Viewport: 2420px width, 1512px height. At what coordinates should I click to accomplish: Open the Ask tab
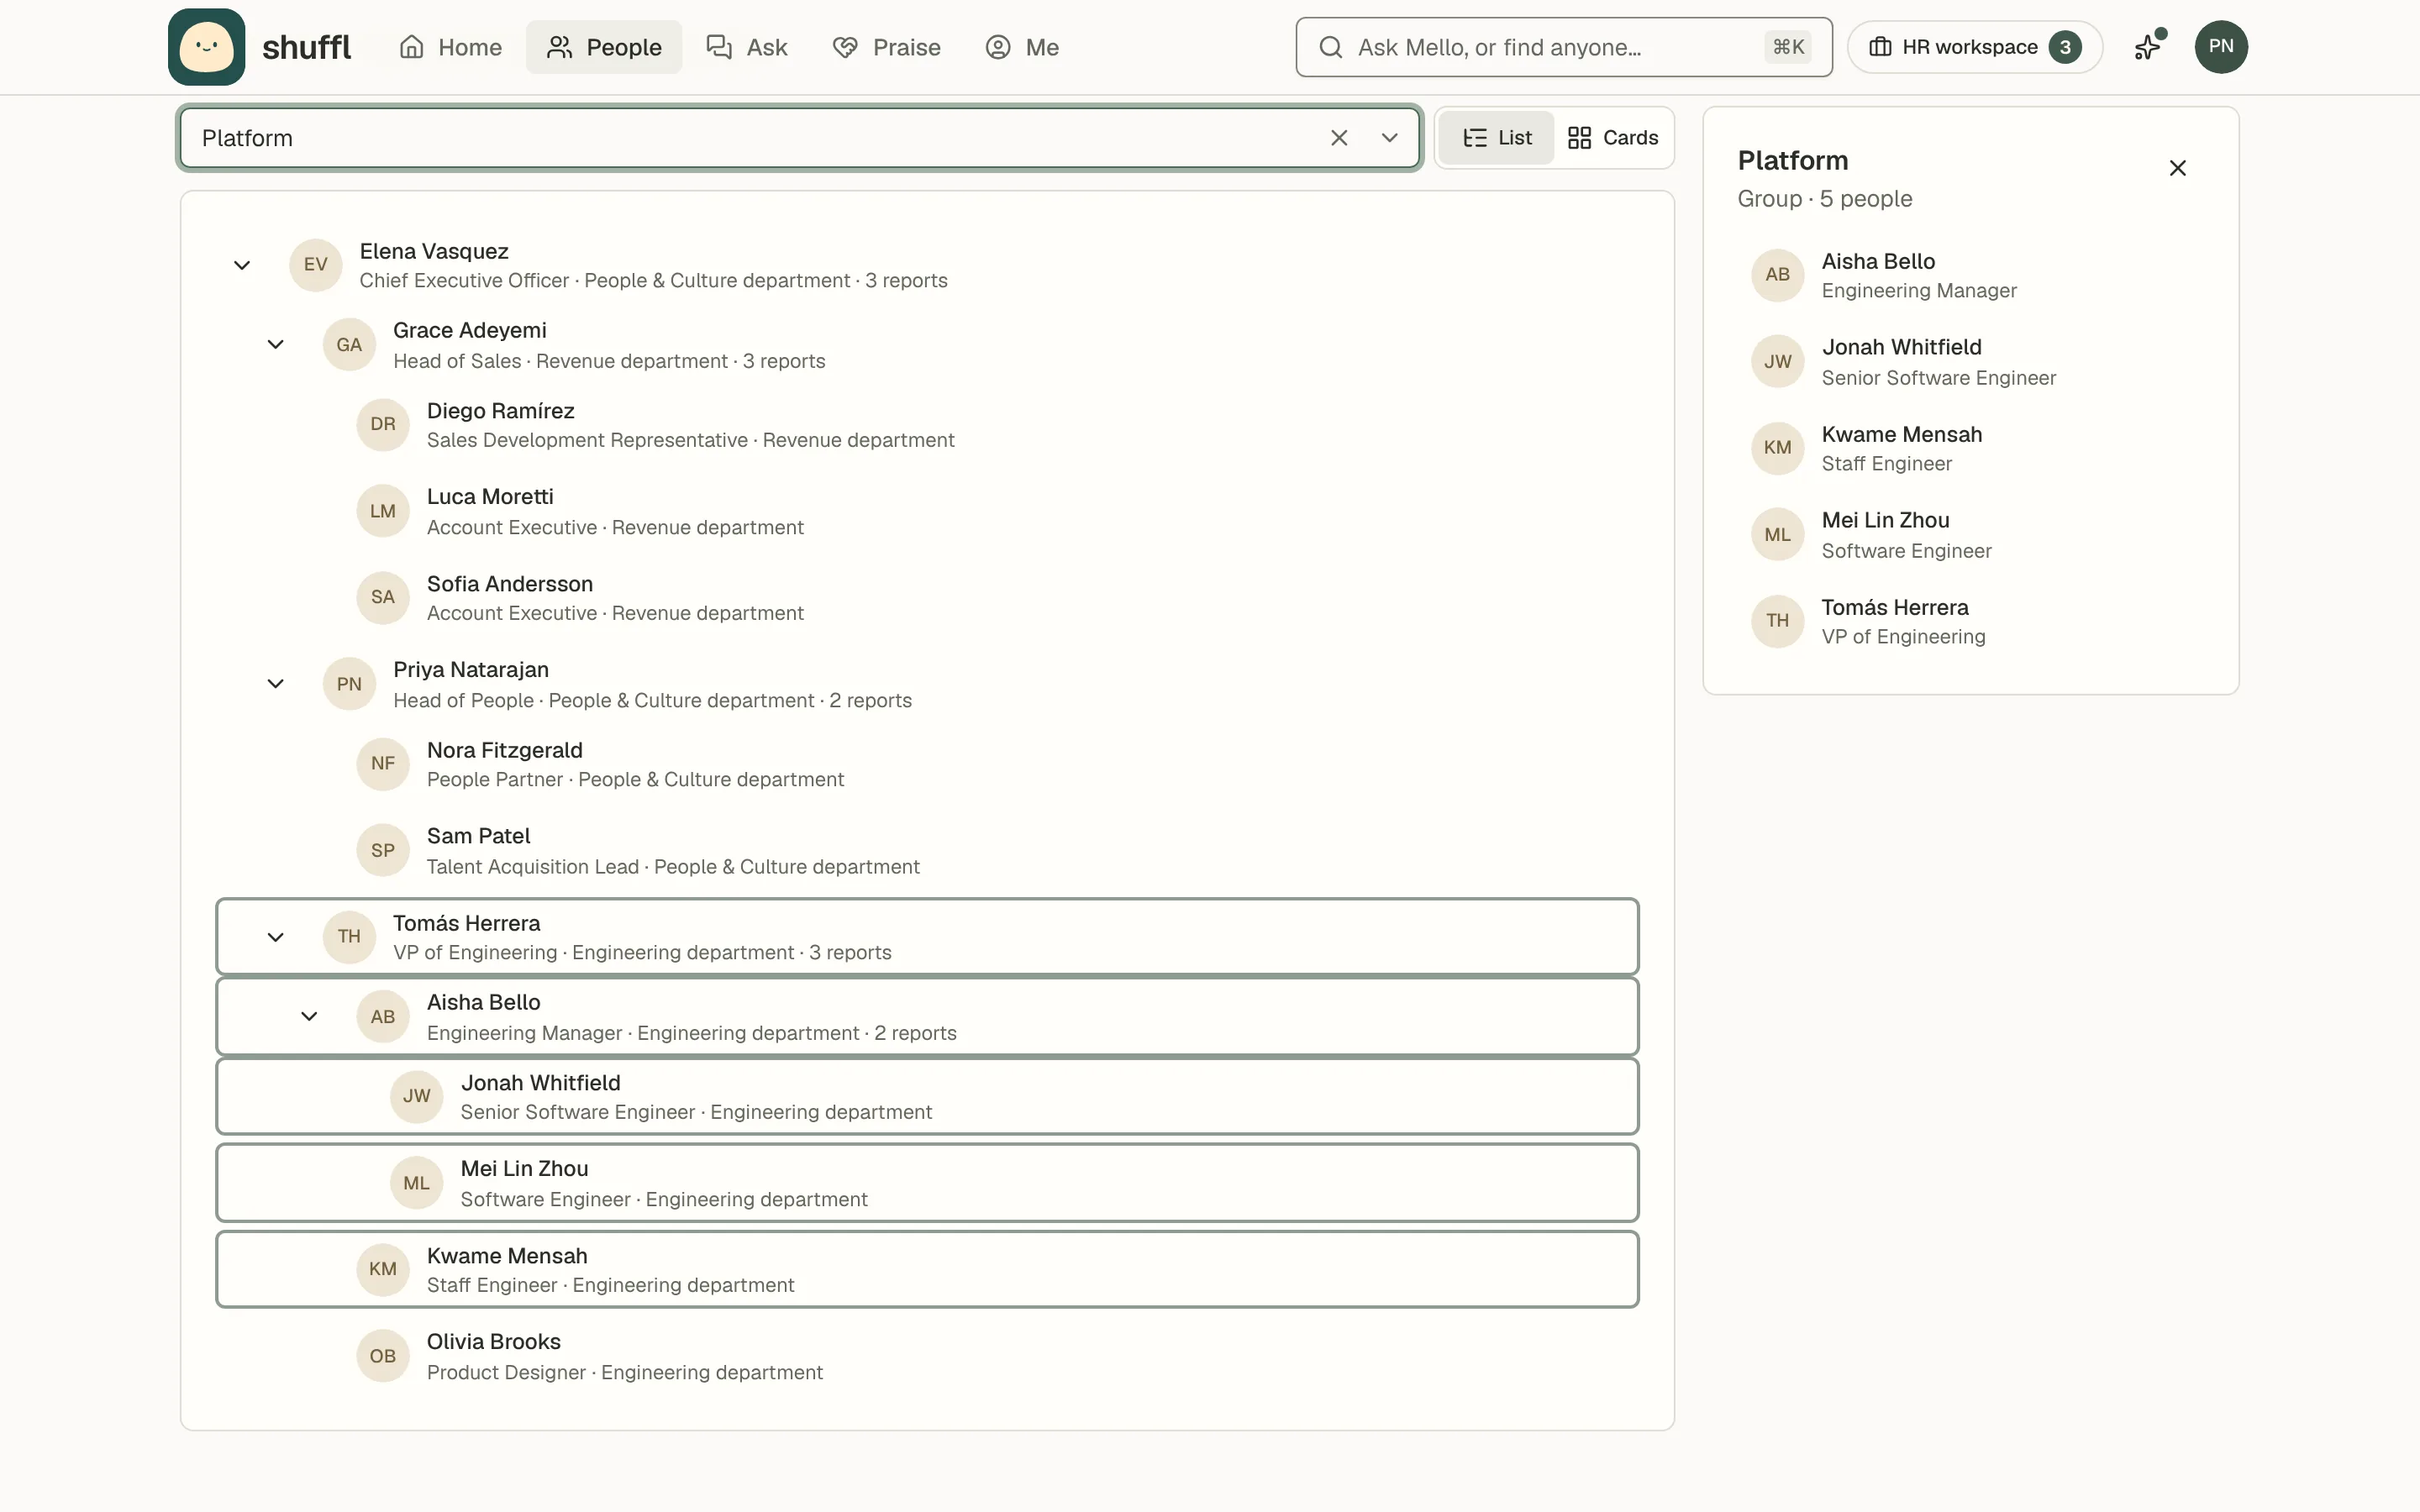click(x=747, y=47)
